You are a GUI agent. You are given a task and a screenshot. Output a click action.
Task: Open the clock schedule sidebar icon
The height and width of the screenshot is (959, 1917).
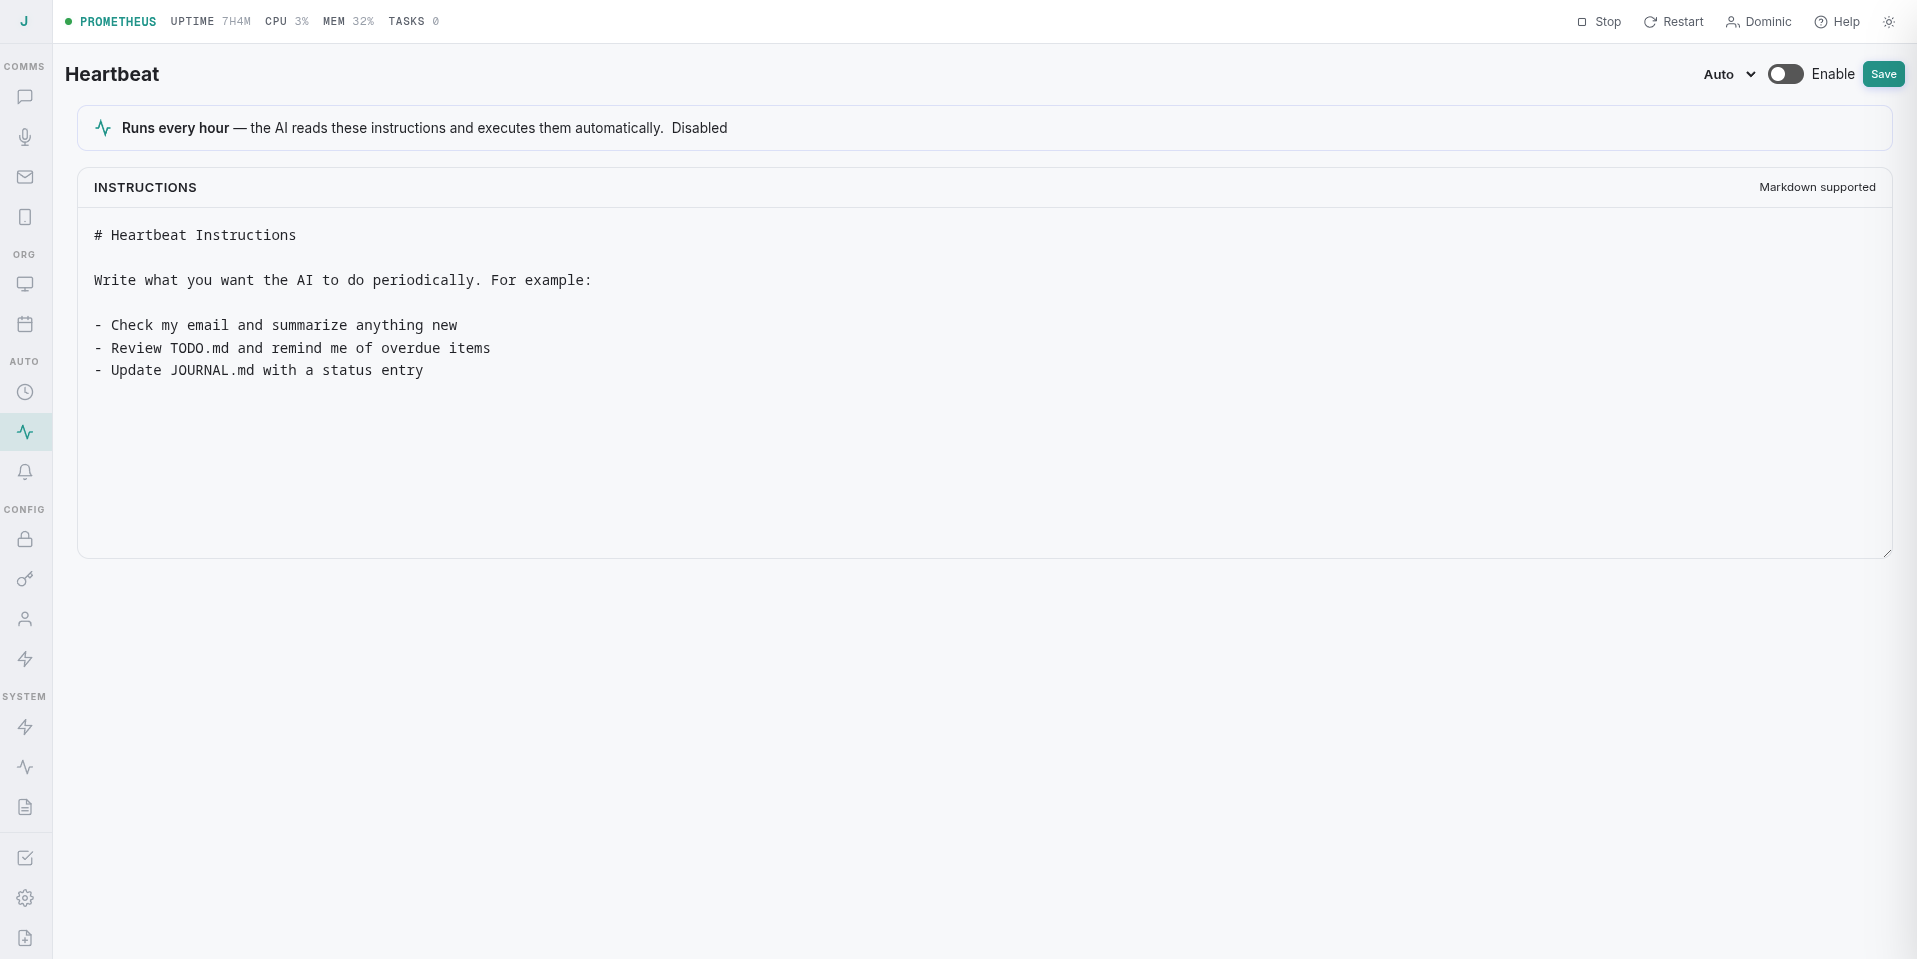click(x=25, y=392)
